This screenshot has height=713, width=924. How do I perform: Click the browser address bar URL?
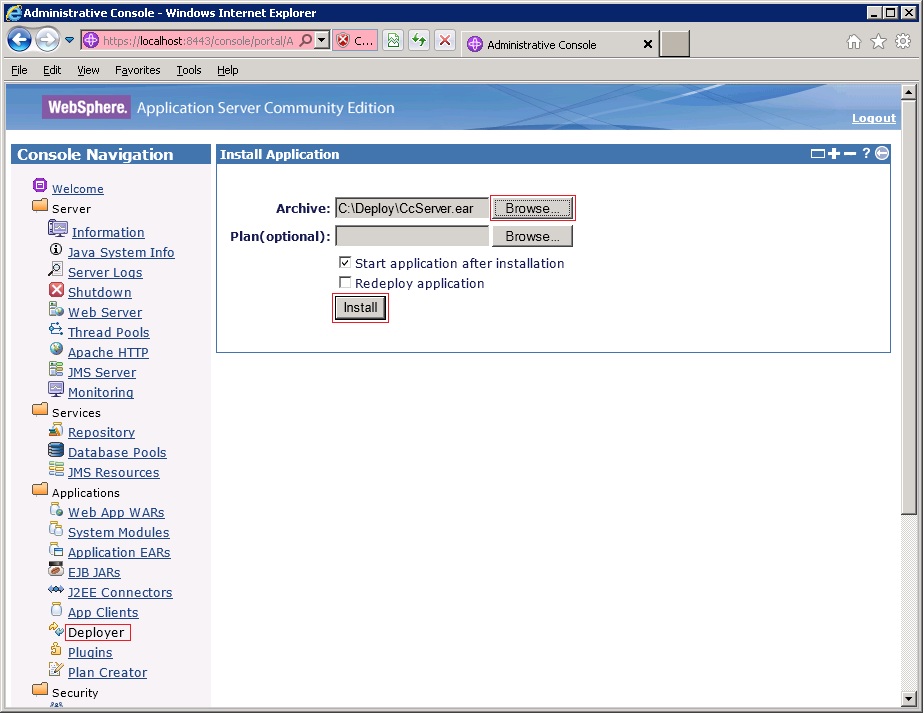pos(198,41)
